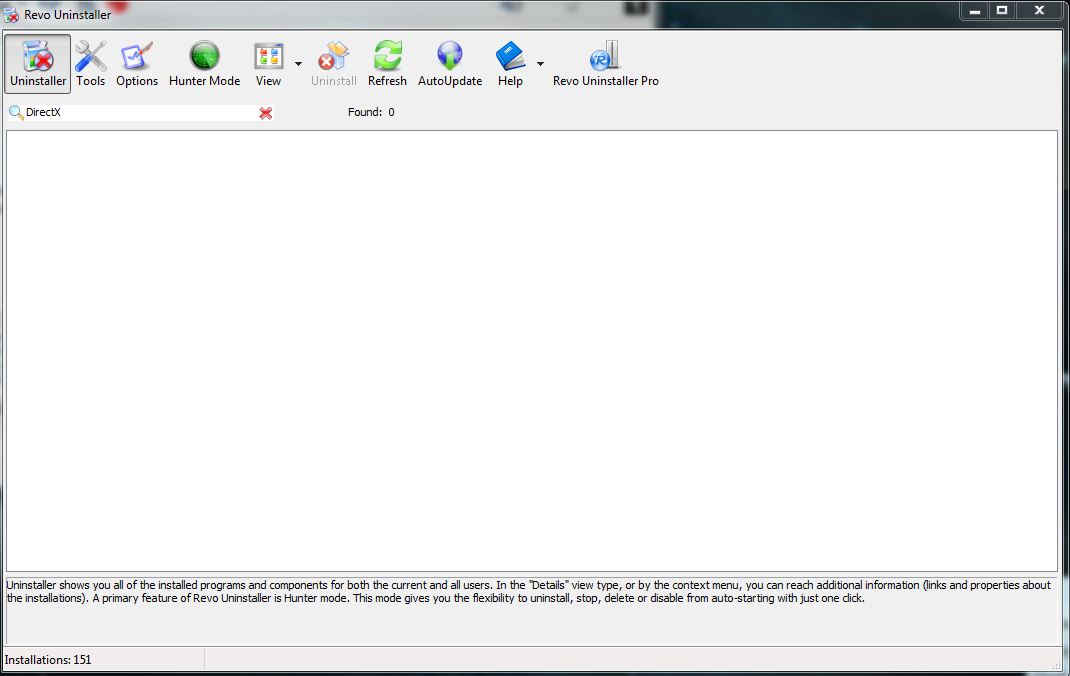Expand the Help dropdown arrow

[x=540, y=64]
